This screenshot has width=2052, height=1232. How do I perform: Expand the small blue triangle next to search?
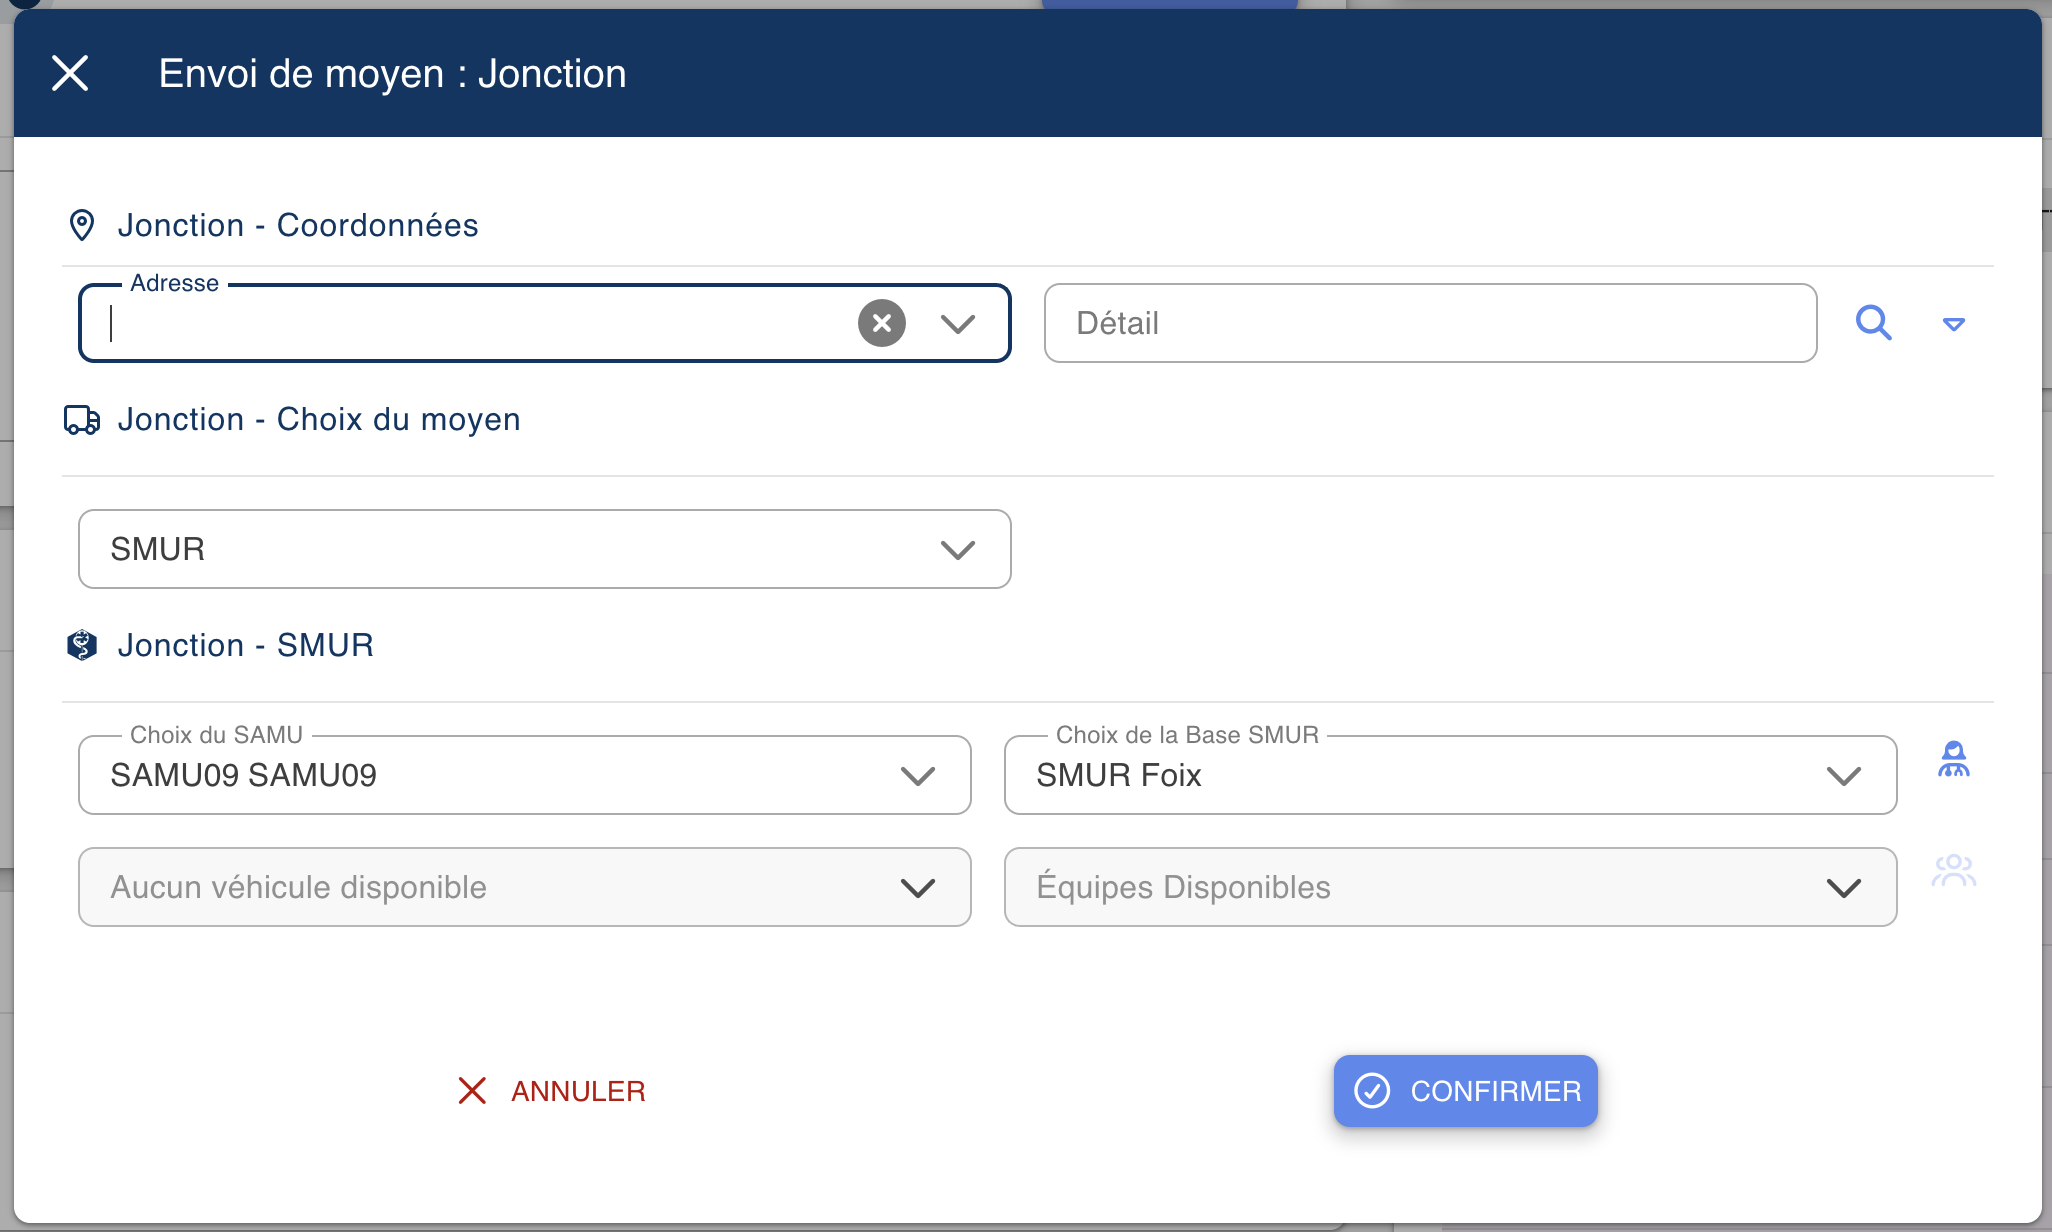1953,324
